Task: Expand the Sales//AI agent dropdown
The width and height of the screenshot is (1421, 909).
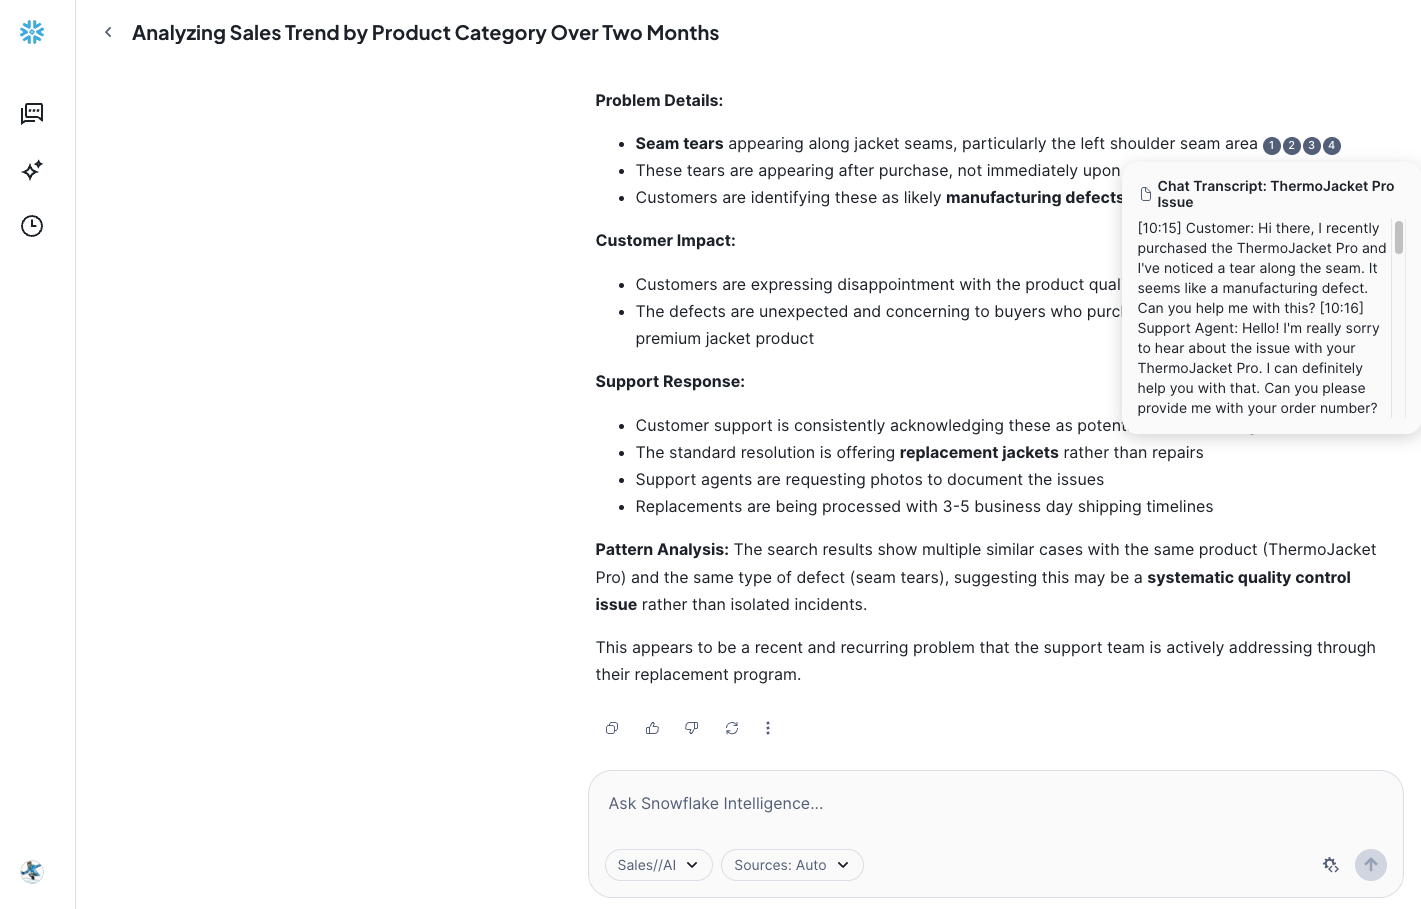Action: pyautogui.click(x=658, y=865)
